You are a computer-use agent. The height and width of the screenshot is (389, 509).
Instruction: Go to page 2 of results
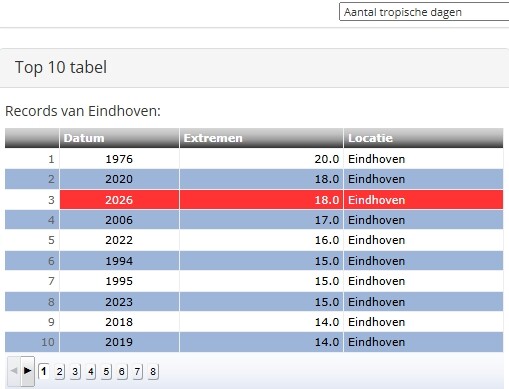pos(59,371)
